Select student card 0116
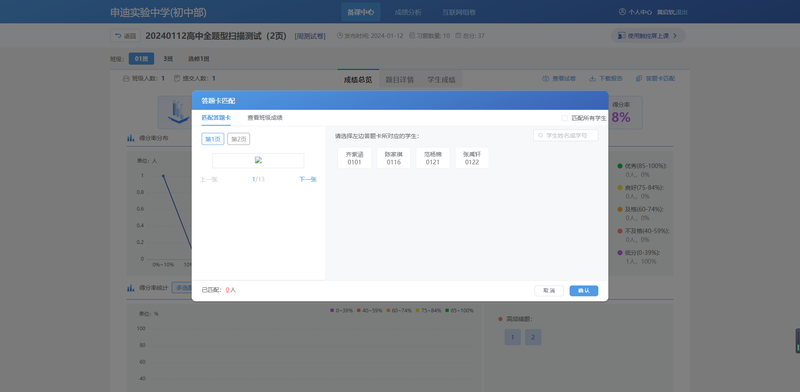The height and width of the screenshot is (392, 800). (393, 158)
